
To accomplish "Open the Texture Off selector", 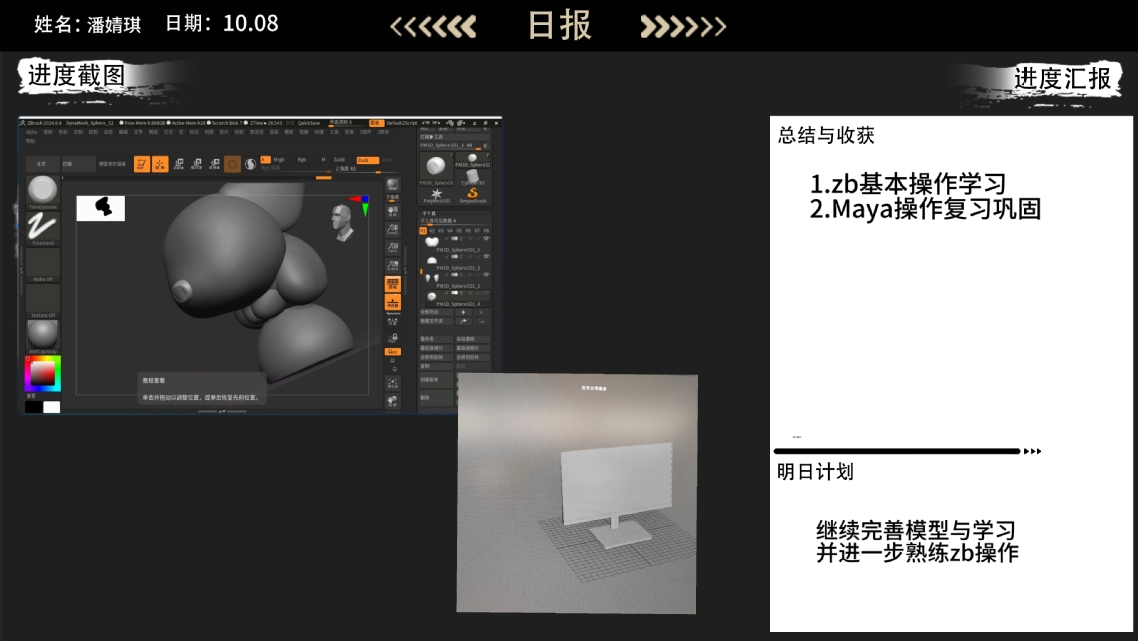I will [x=43, y=300].
